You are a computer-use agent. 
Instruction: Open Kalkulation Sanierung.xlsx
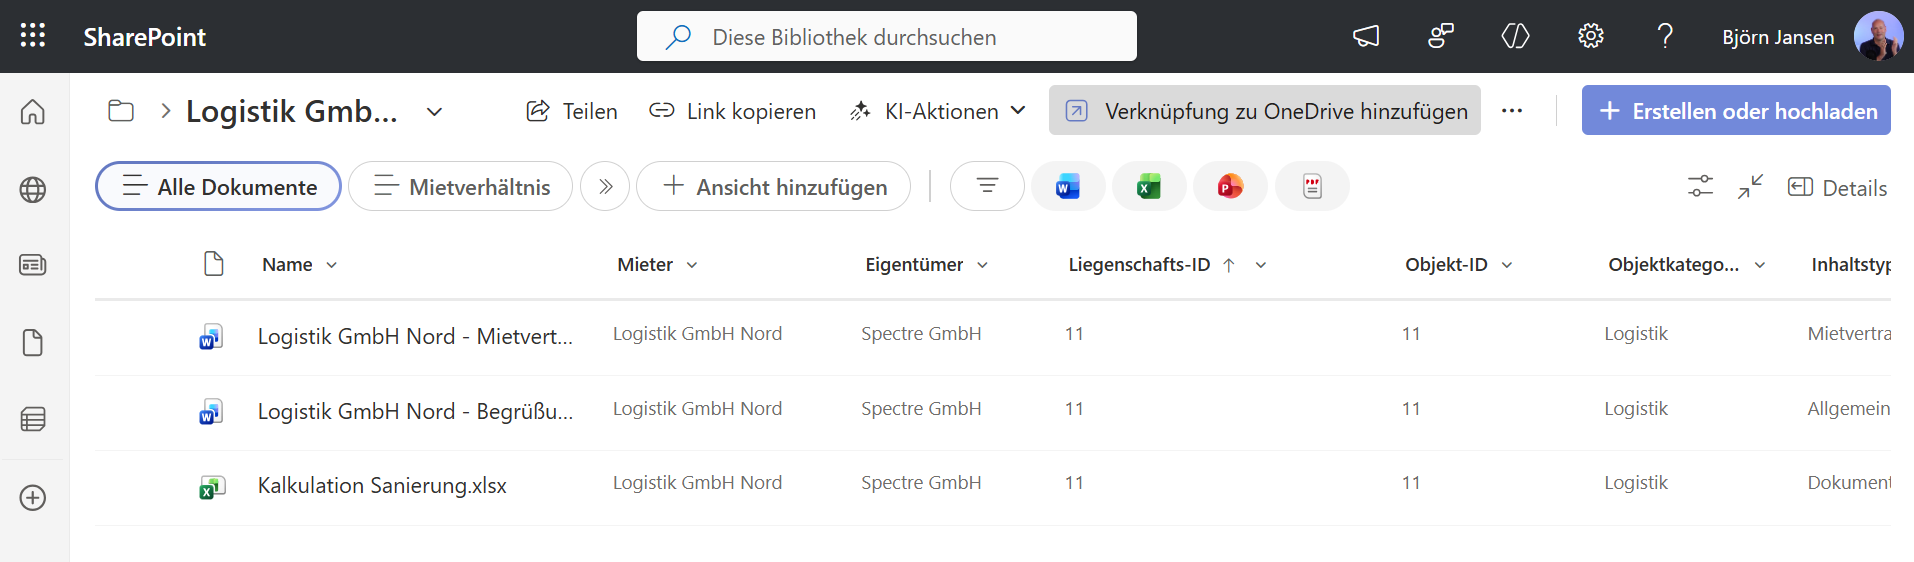pos(382,485)
